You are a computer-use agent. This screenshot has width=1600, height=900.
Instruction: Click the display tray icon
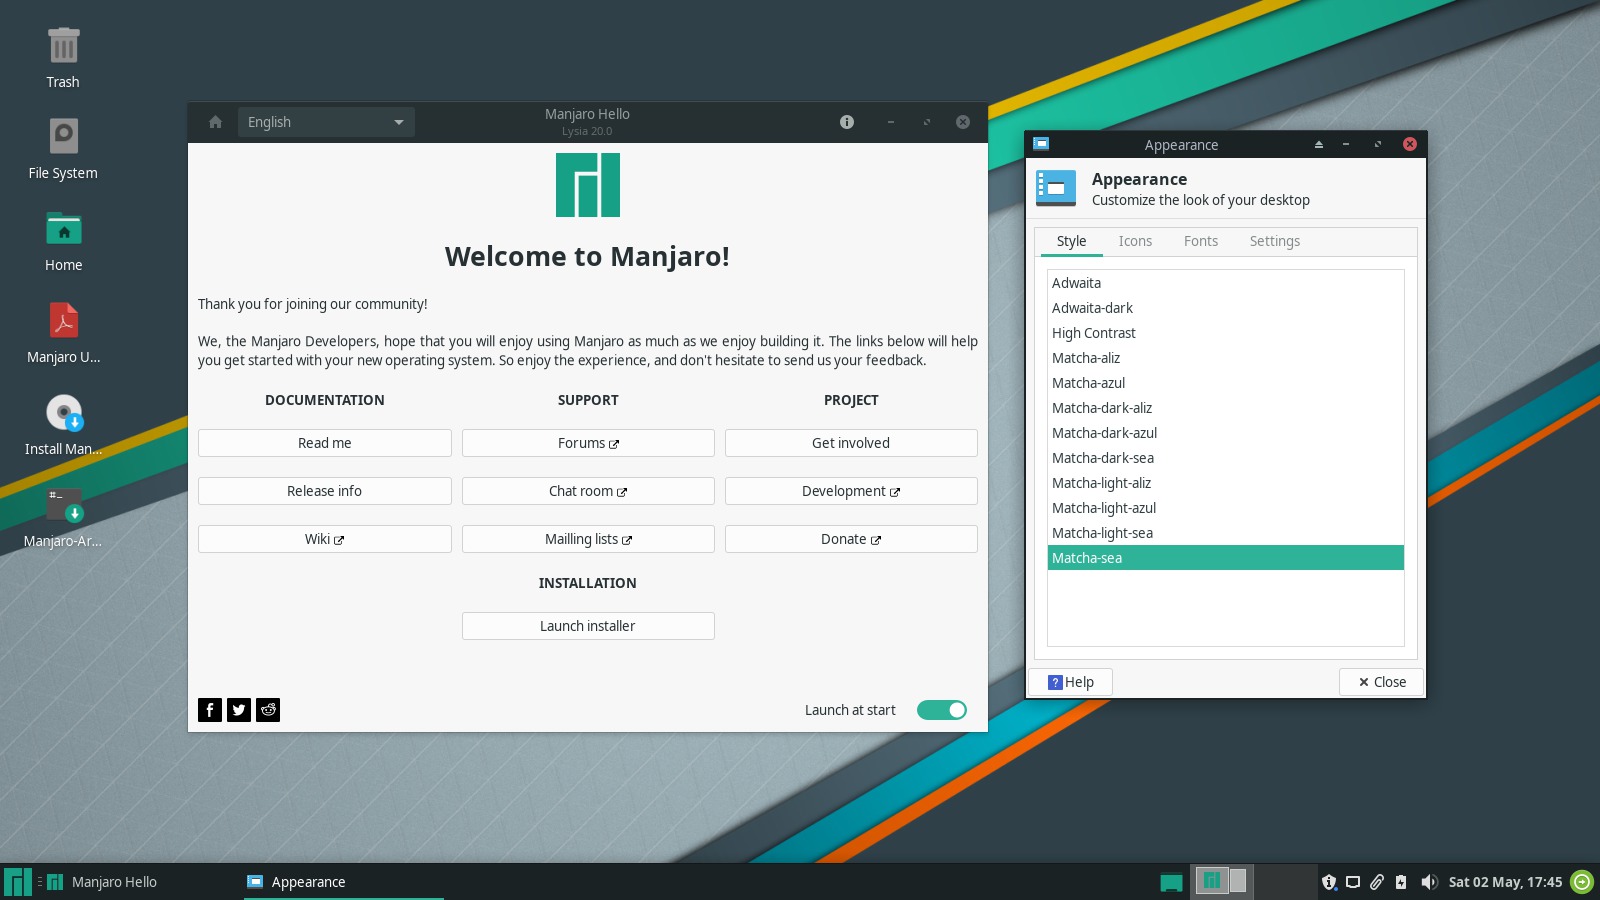[1353, 882]
